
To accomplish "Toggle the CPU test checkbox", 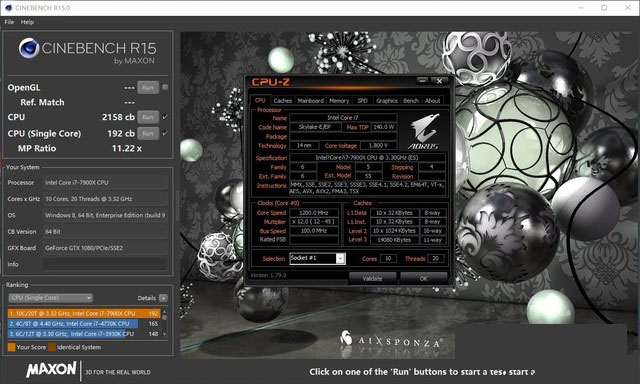I will pos(165,117).
